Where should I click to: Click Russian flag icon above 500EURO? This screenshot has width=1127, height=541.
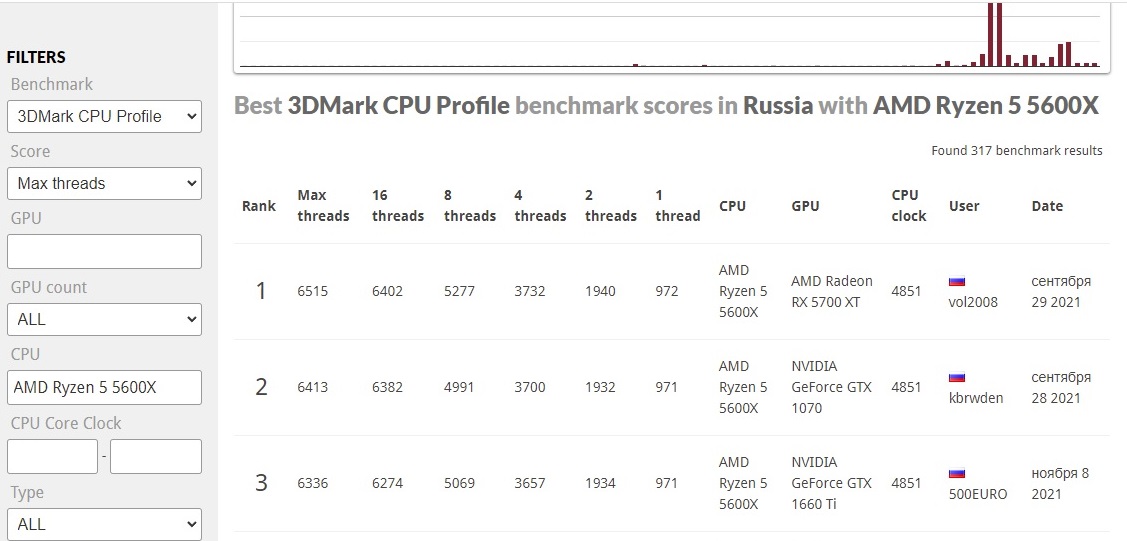956,474
